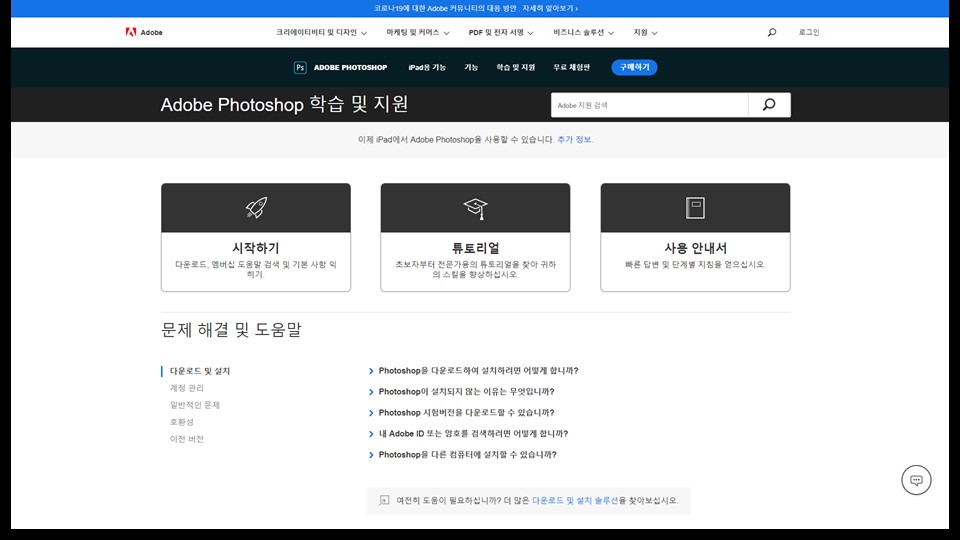
Task: Expand 'Photoshop을 다운로드하여 설치하려면' question
Action: pos(473,370)
